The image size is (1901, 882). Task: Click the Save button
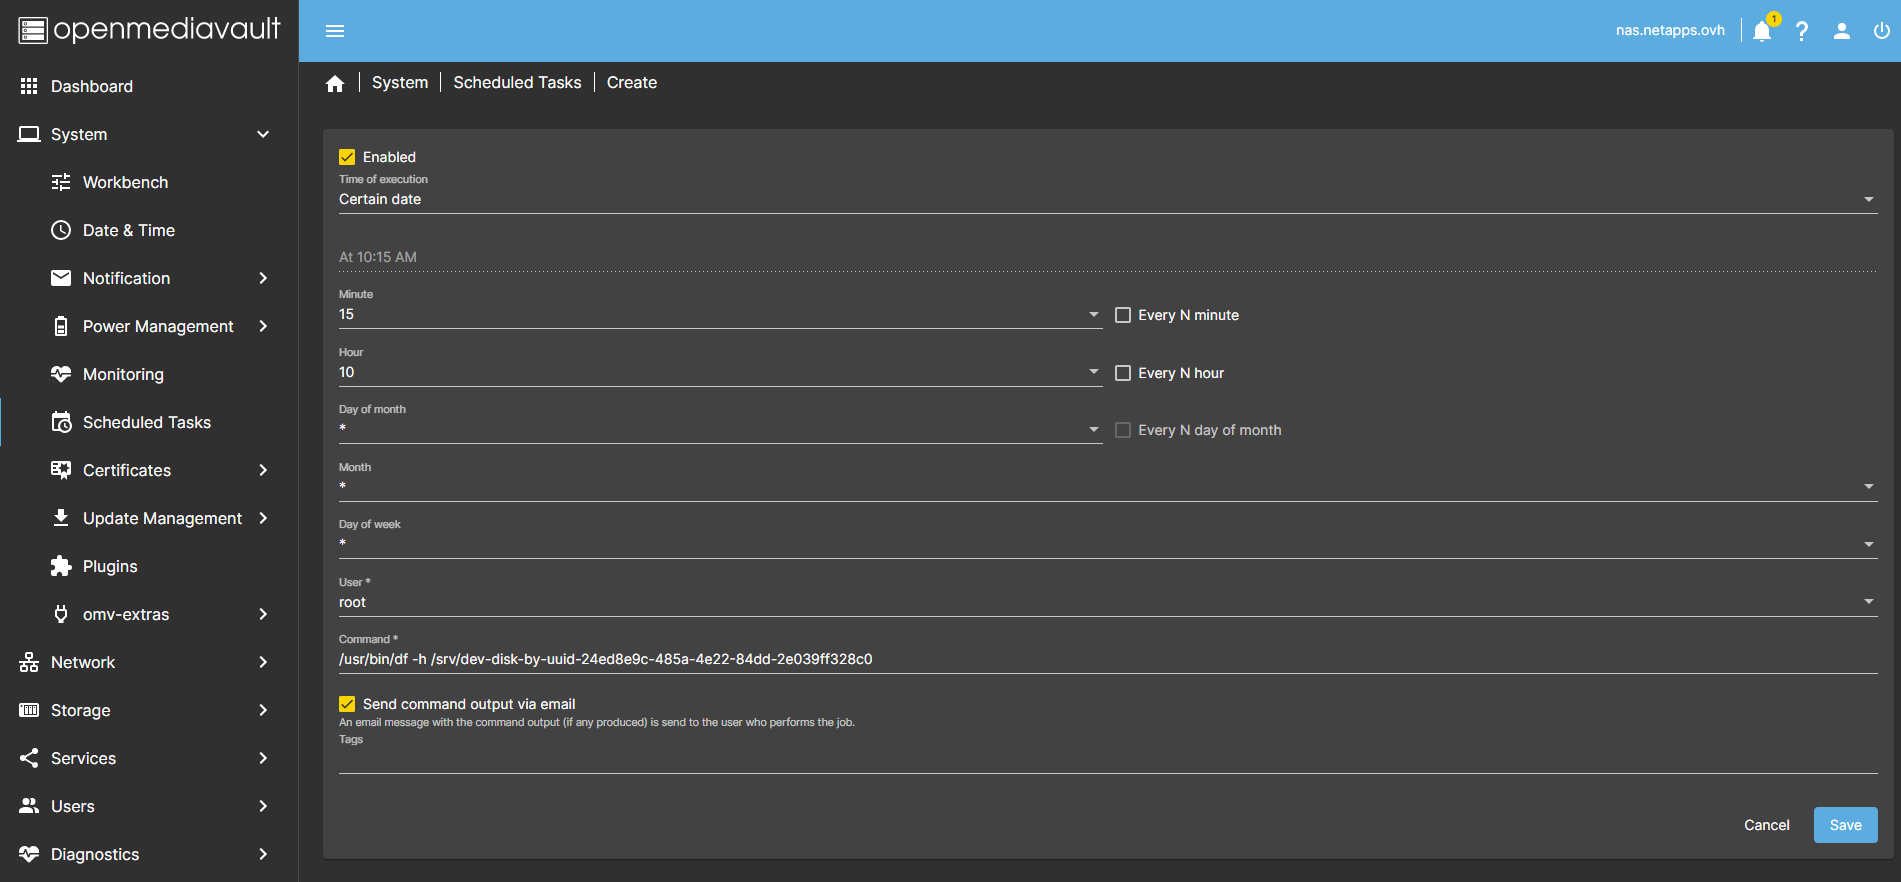pyautogui.click(x=1845, y=825)
